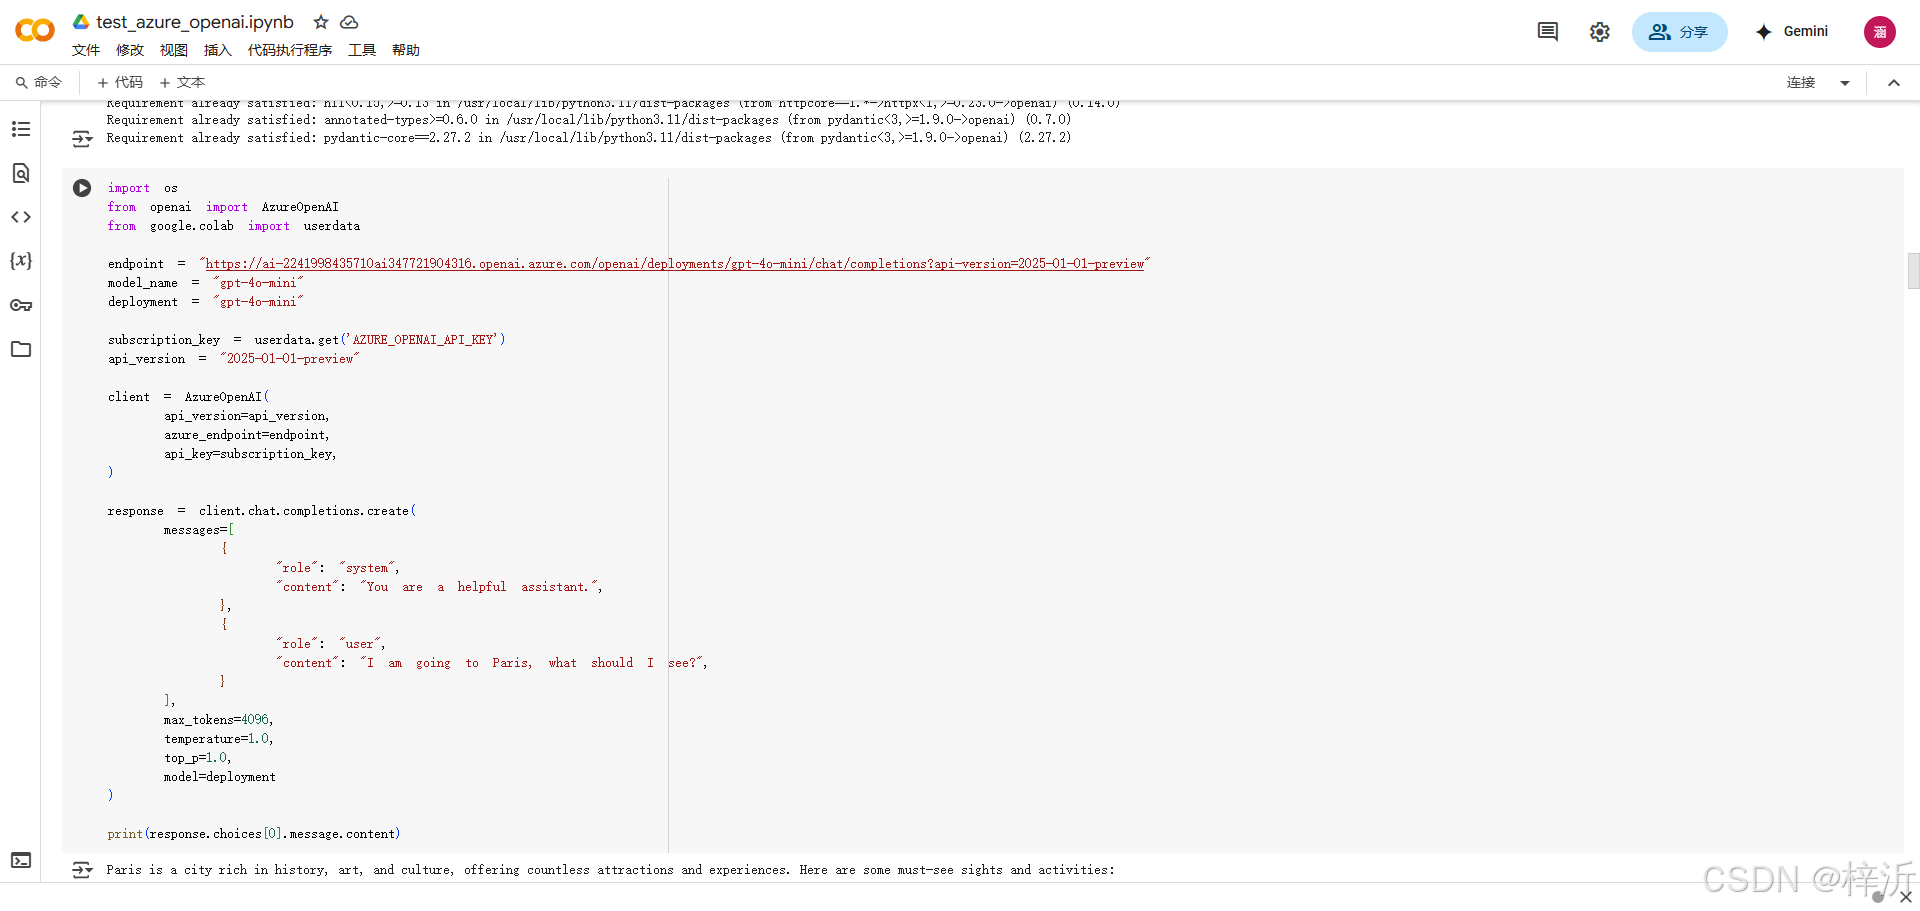Open the code snippets sidebar icon
Viewport: 1920px width, 911px height.
[21, 217]
